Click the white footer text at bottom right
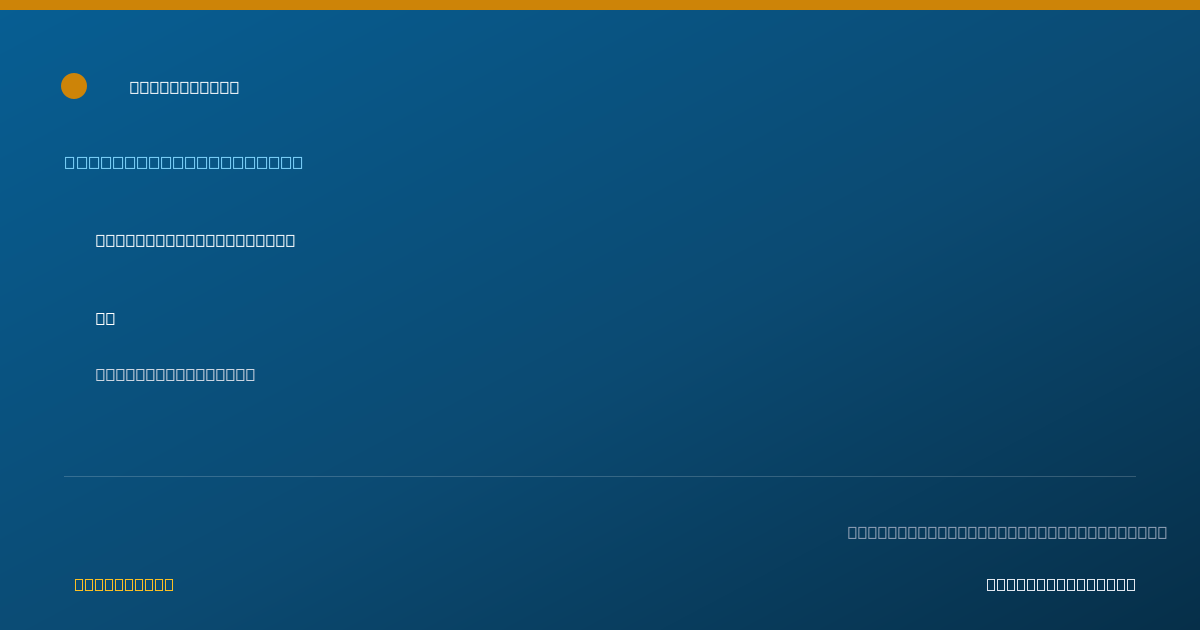1200x630 pixels. pos(1061,584)
